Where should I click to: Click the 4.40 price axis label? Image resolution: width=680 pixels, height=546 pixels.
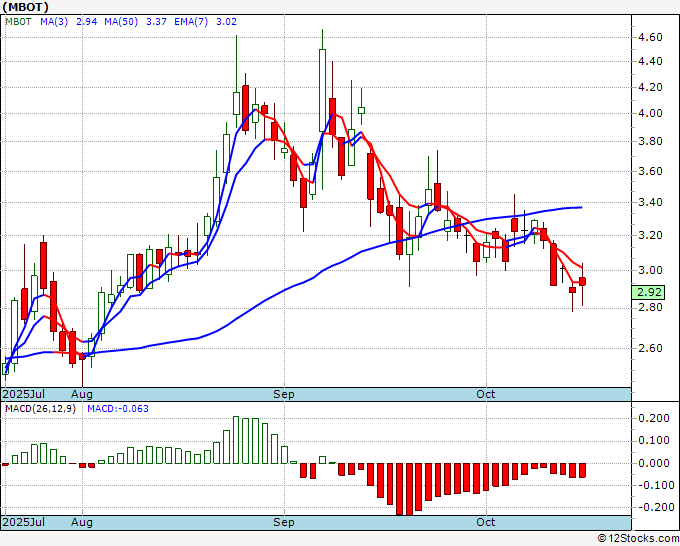650,62
